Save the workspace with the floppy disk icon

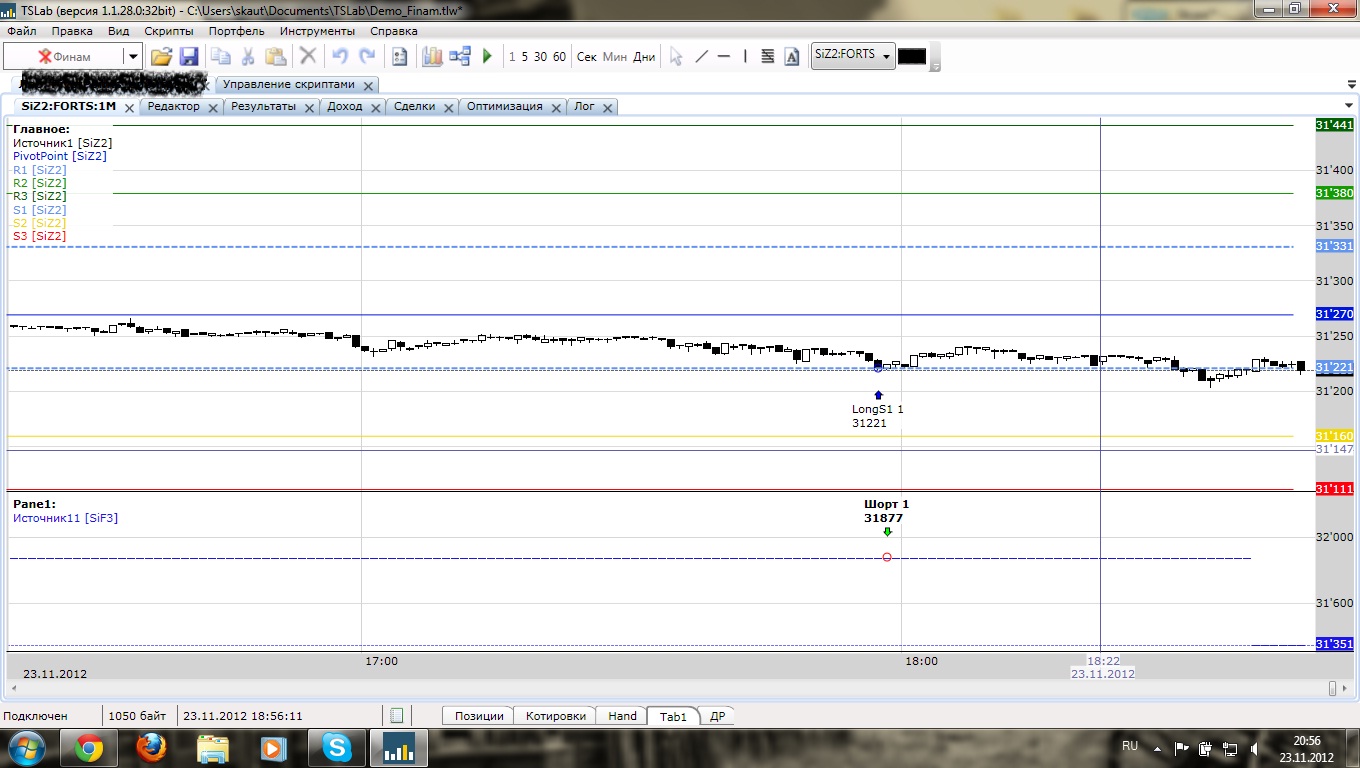tap(189, 57)
